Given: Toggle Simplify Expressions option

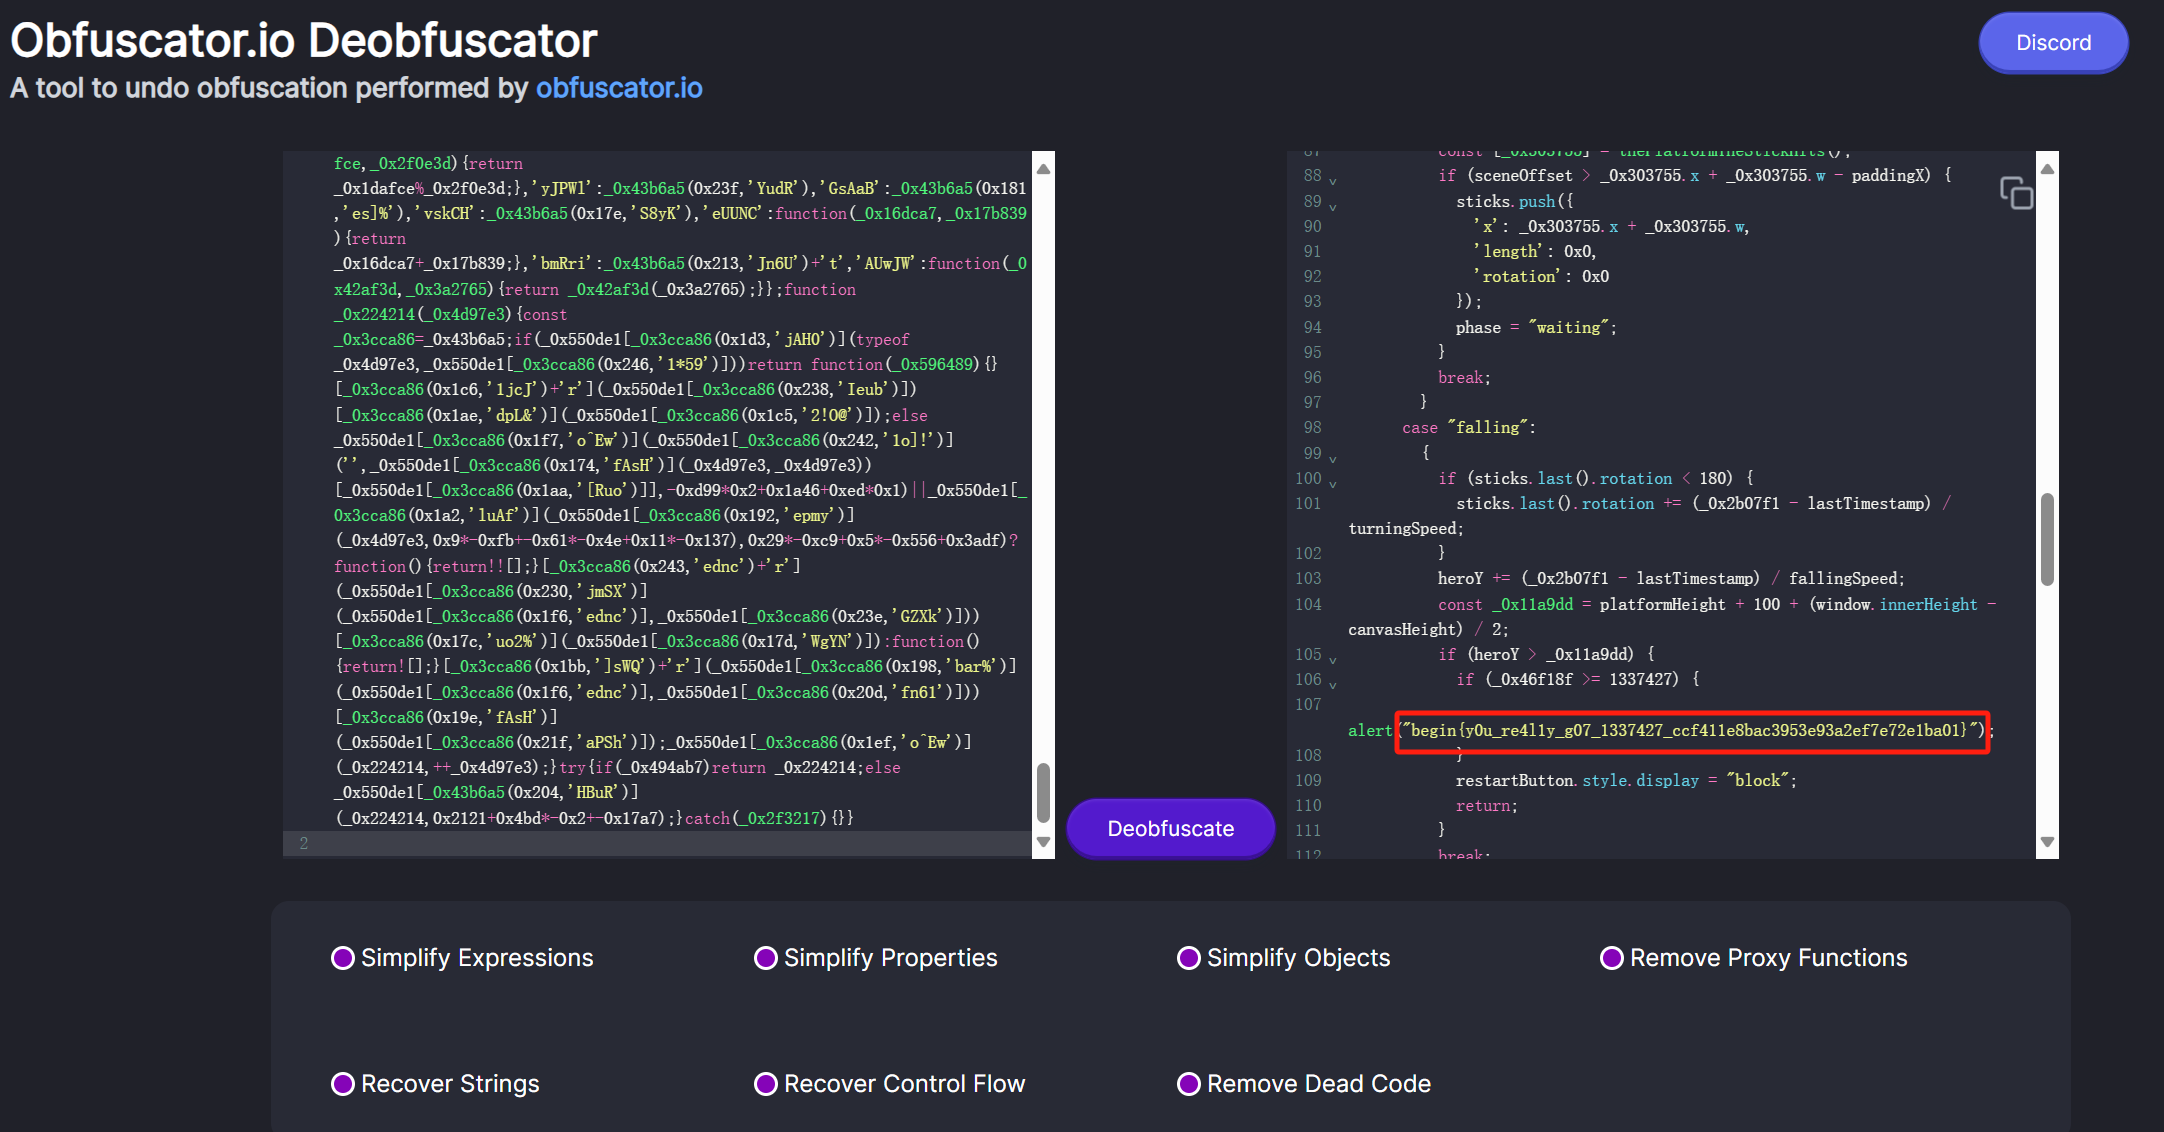Looking at the screenshot, I should coord(343,958).
